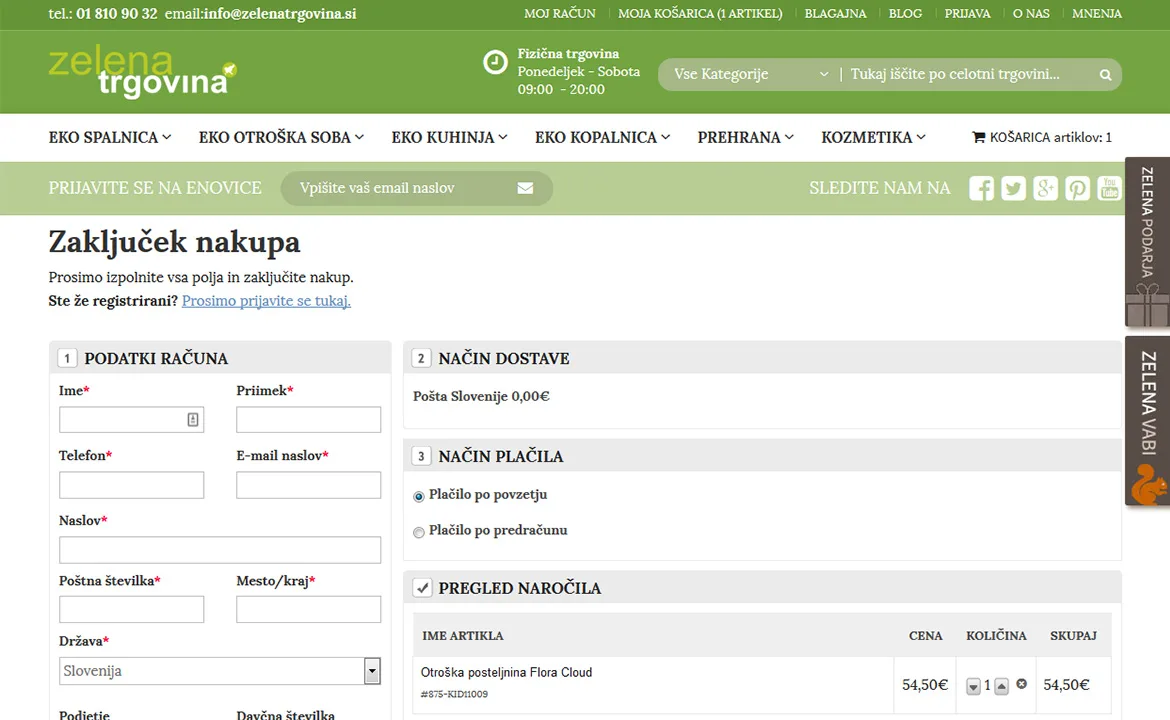This screenshot has width=1170, height=720.
Task: Click the store-wide search text field
Action: 969,75
